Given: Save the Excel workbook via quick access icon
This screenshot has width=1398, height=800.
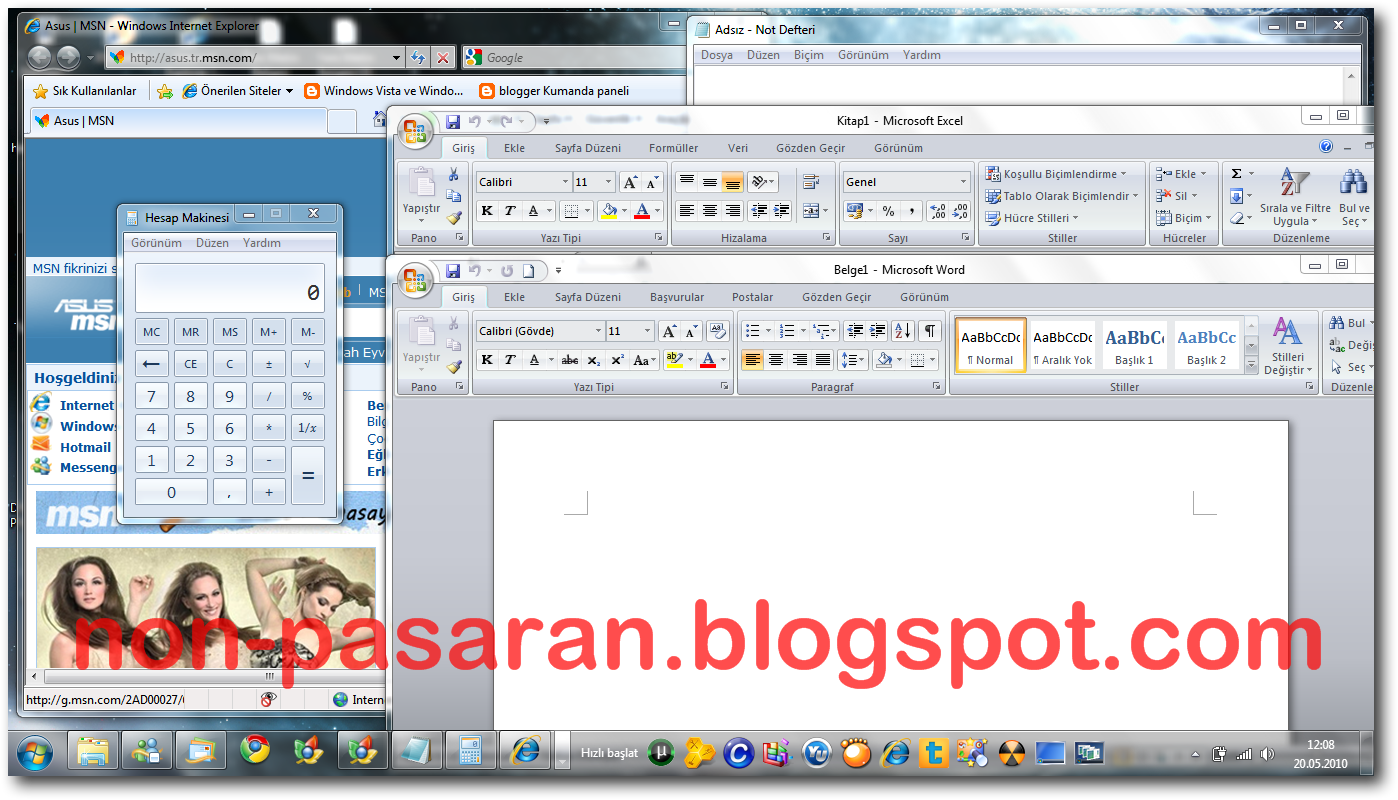Looking at the screenshot, I should point(453,121).
